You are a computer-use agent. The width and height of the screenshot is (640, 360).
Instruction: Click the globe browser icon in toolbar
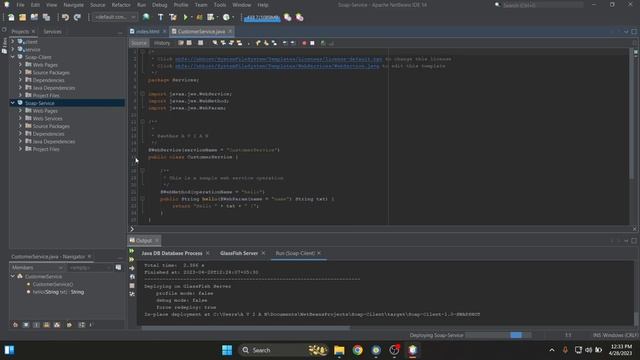coord(146,17)
